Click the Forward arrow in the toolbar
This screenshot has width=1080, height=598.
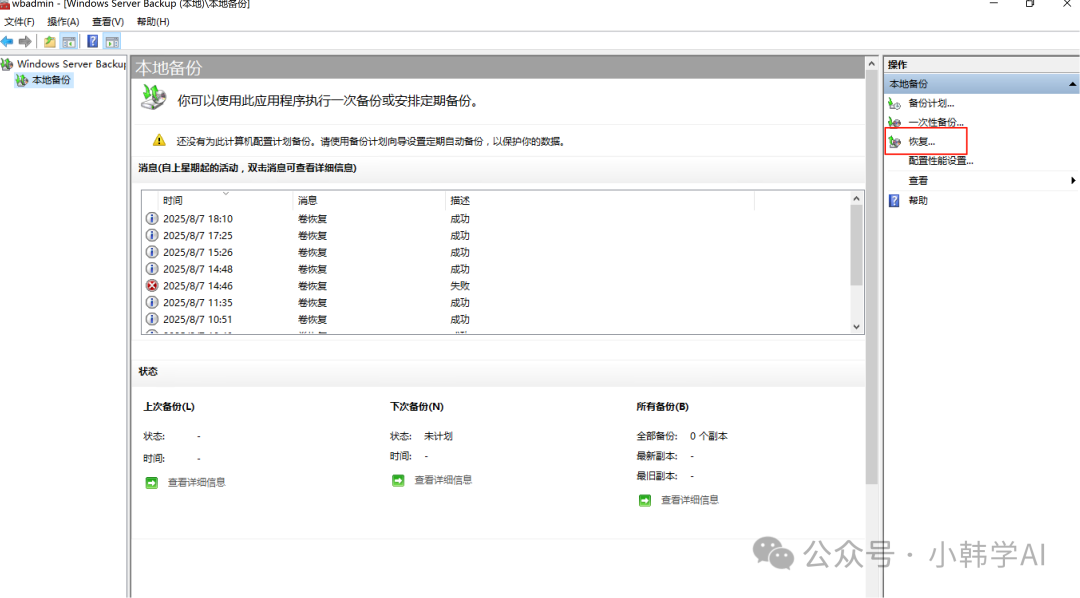click(25, 41)
